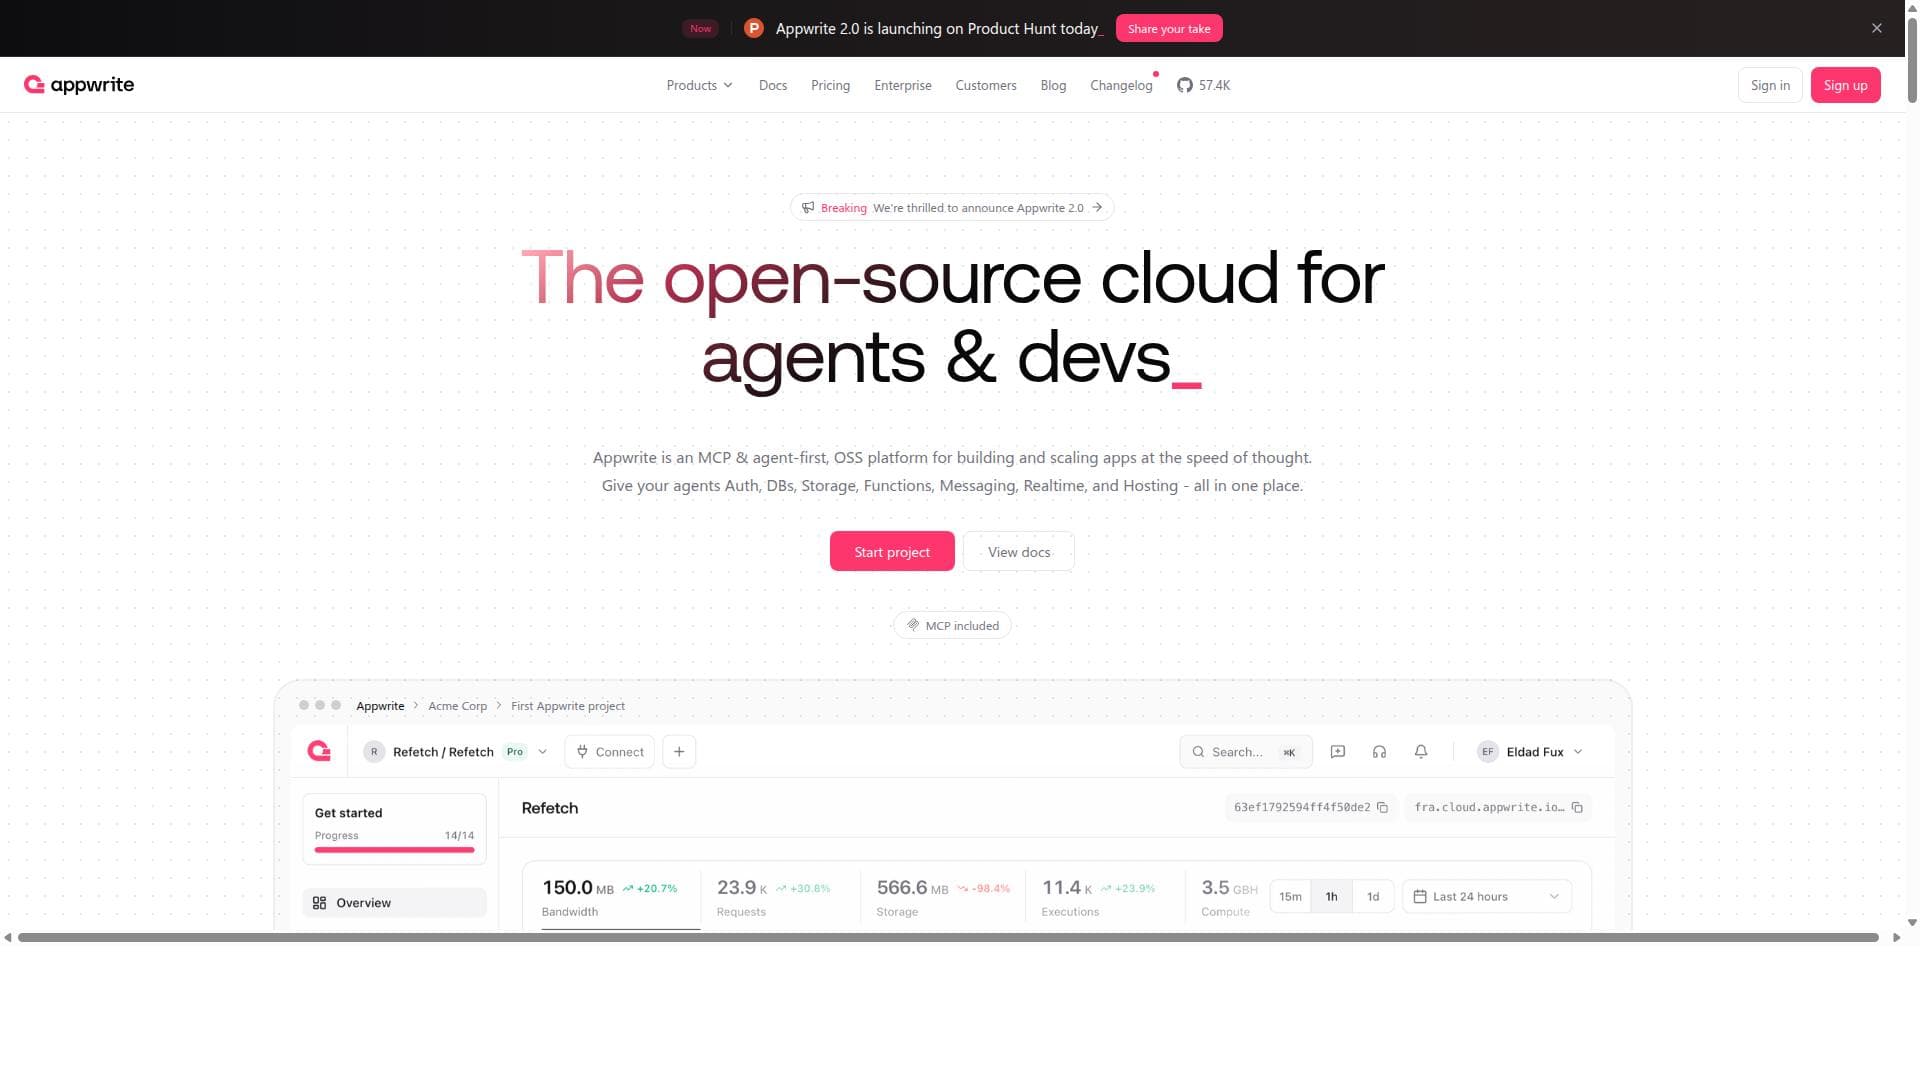Click the Product Hunt logo in the banner

(754, 28)
